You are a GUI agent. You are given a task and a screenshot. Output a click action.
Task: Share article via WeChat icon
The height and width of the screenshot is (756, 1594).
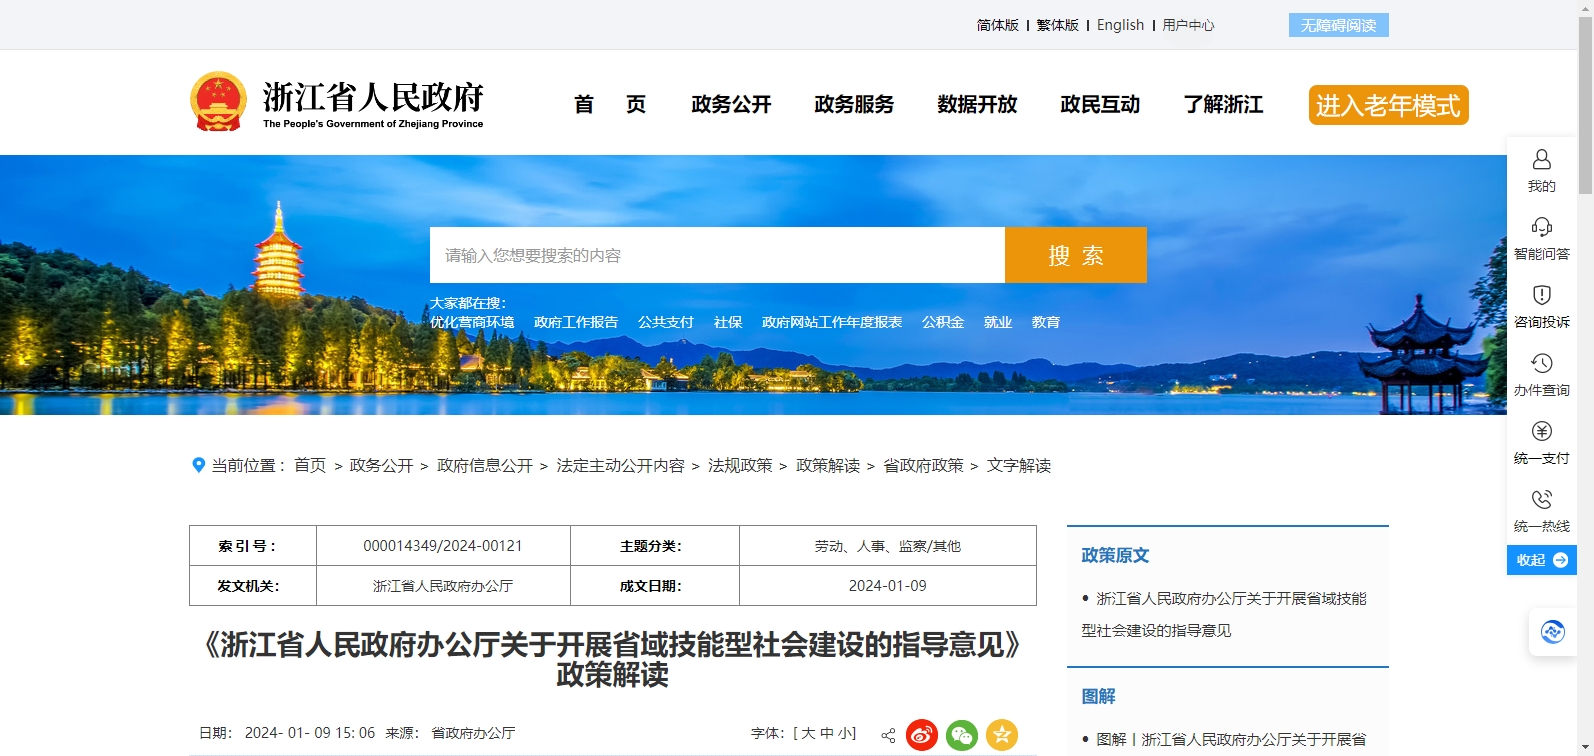962,735
